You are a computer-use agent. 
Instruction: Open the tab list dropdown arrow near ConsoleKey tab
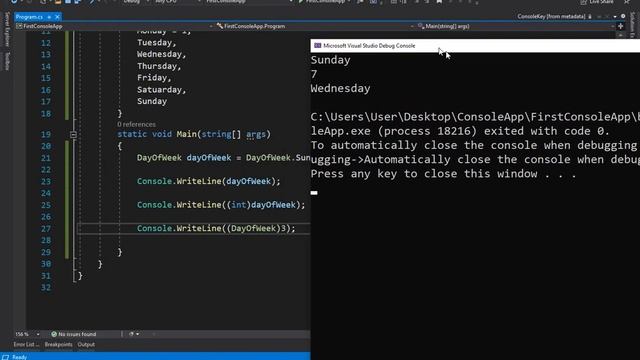(615, 17)
